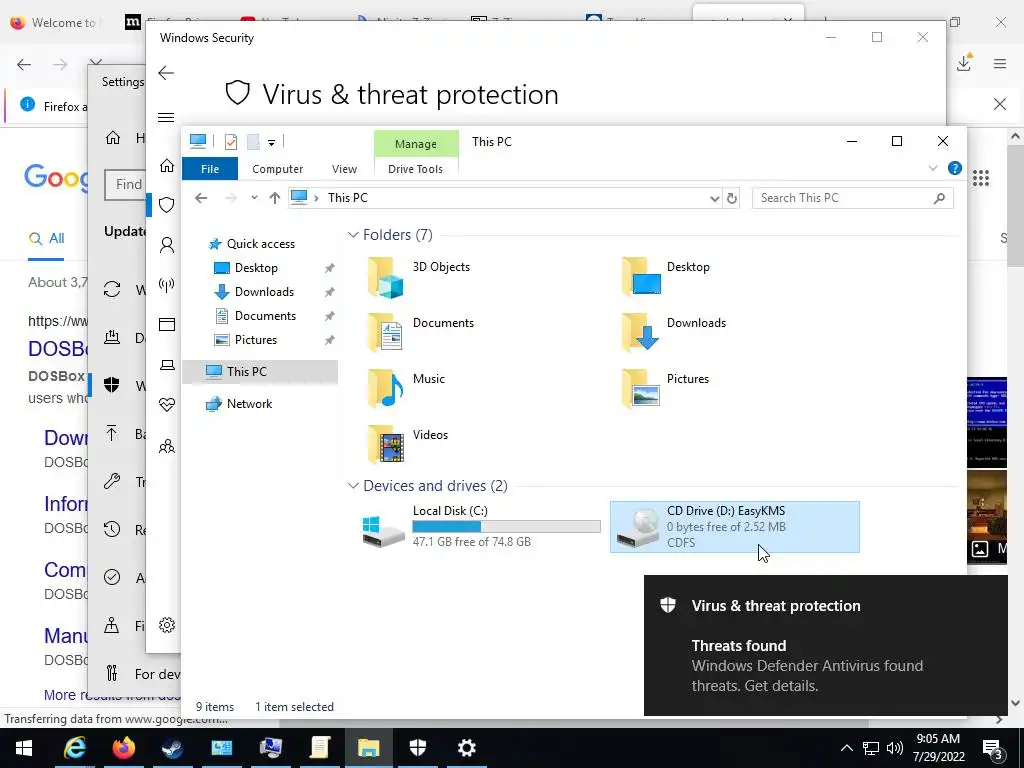Image resolution: width=1024 pixels, height=768 pixels.
Task: Click the taskbar clock showing 9:05 AM
Action: [x=938, y=748]
